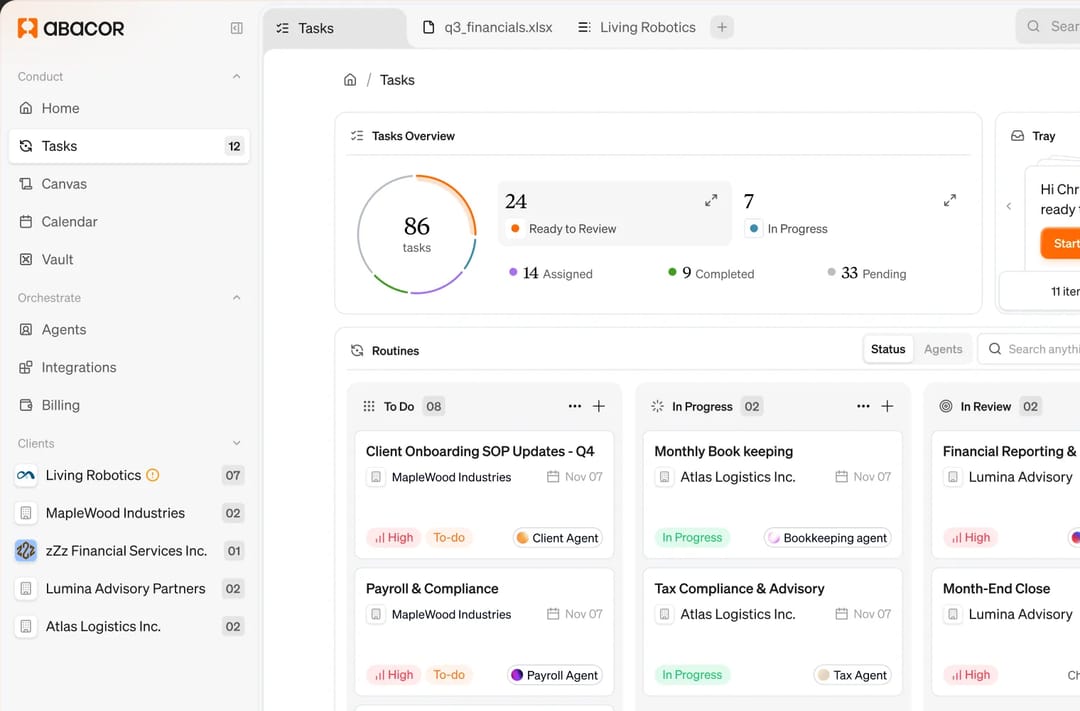Click High tag on Payroll & Compliance

pyautogui.click(x=394, y=675)
